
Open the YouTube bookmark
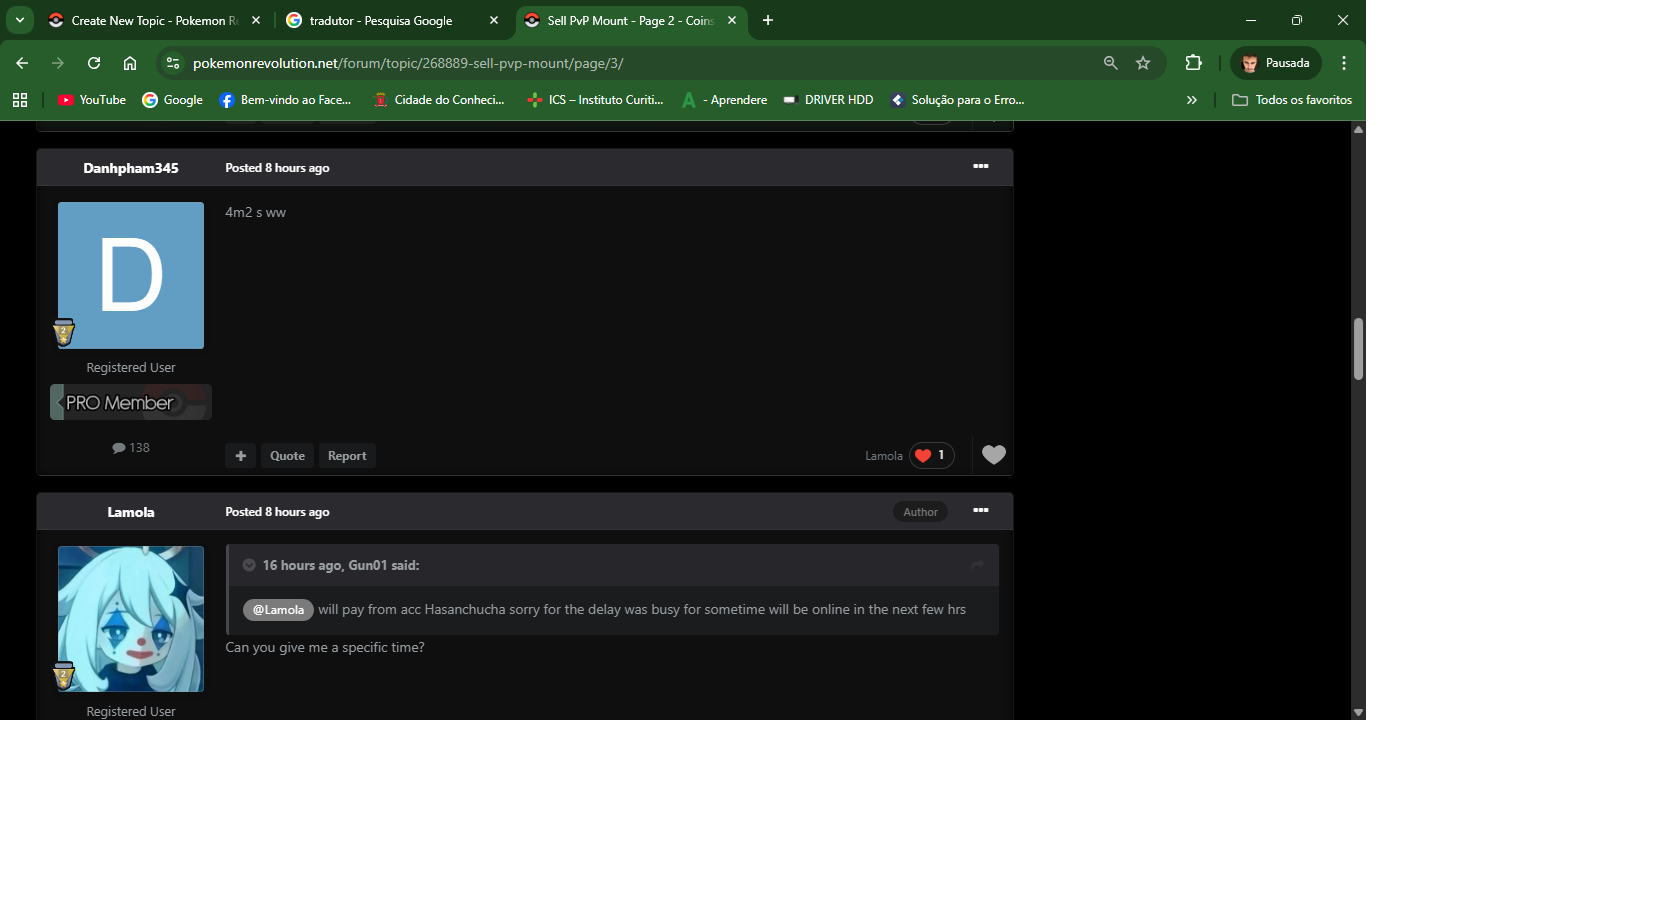[92, 100]
